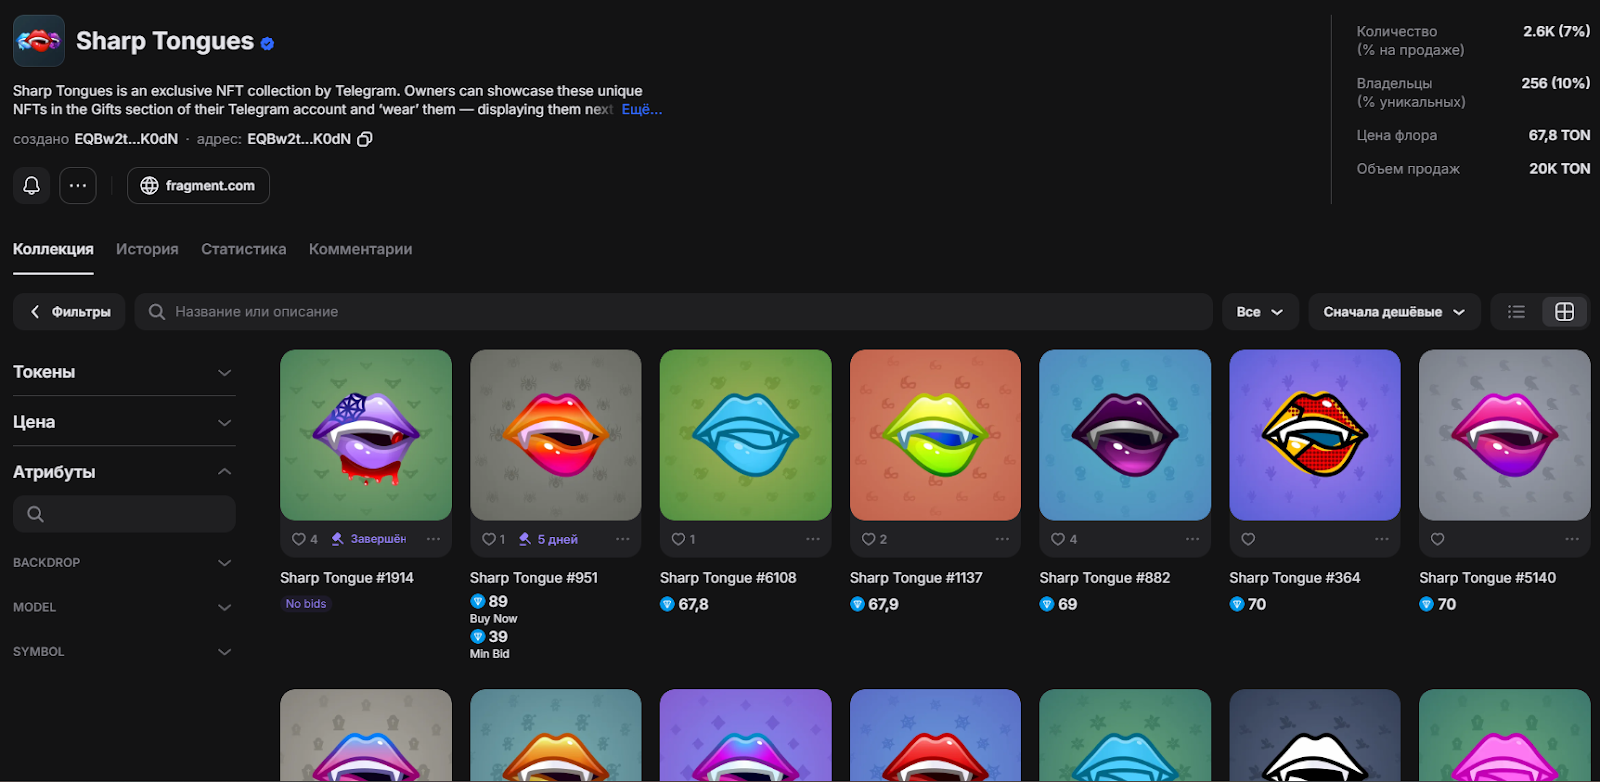Expand the BACKDROP attribute section
The image size is (1600, 782).
click(124, 563)
